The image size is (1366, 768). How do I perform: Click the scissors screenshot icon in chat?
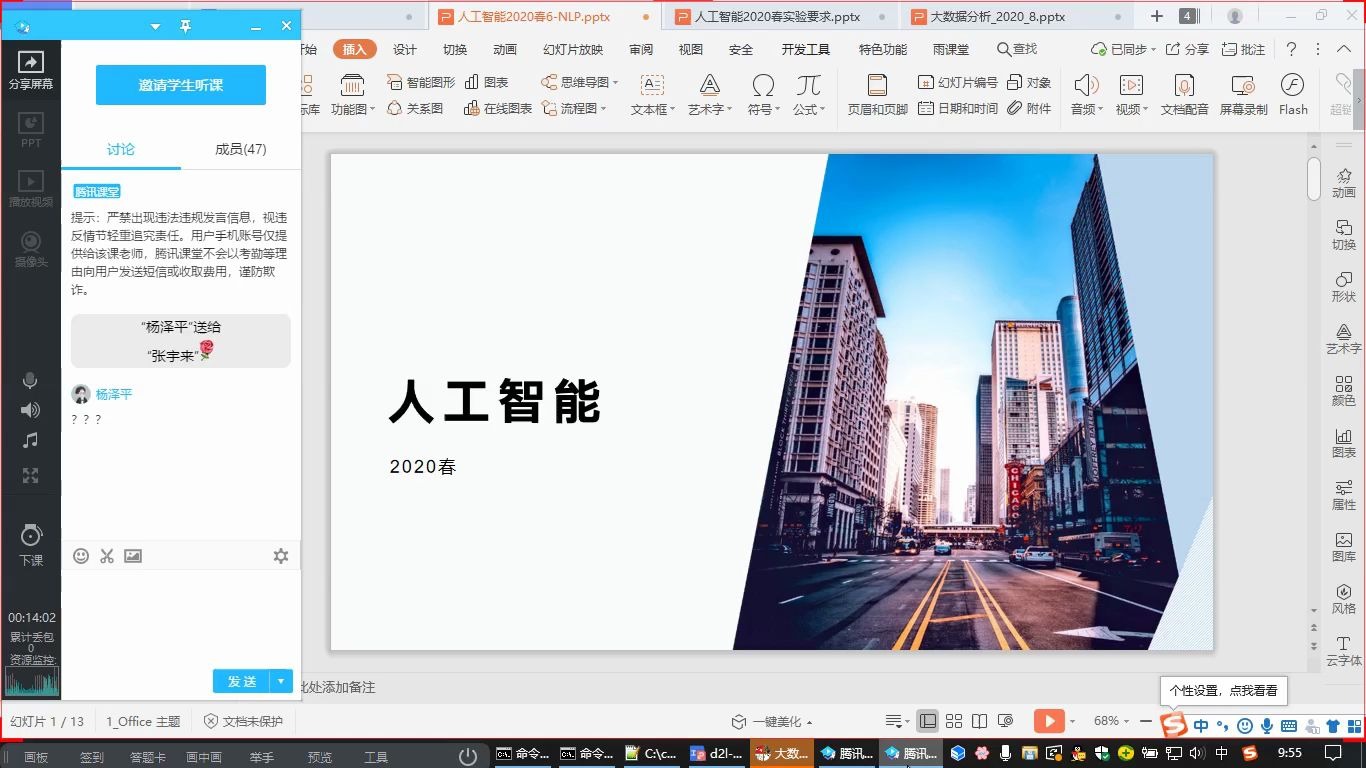(x=107, y=556)
